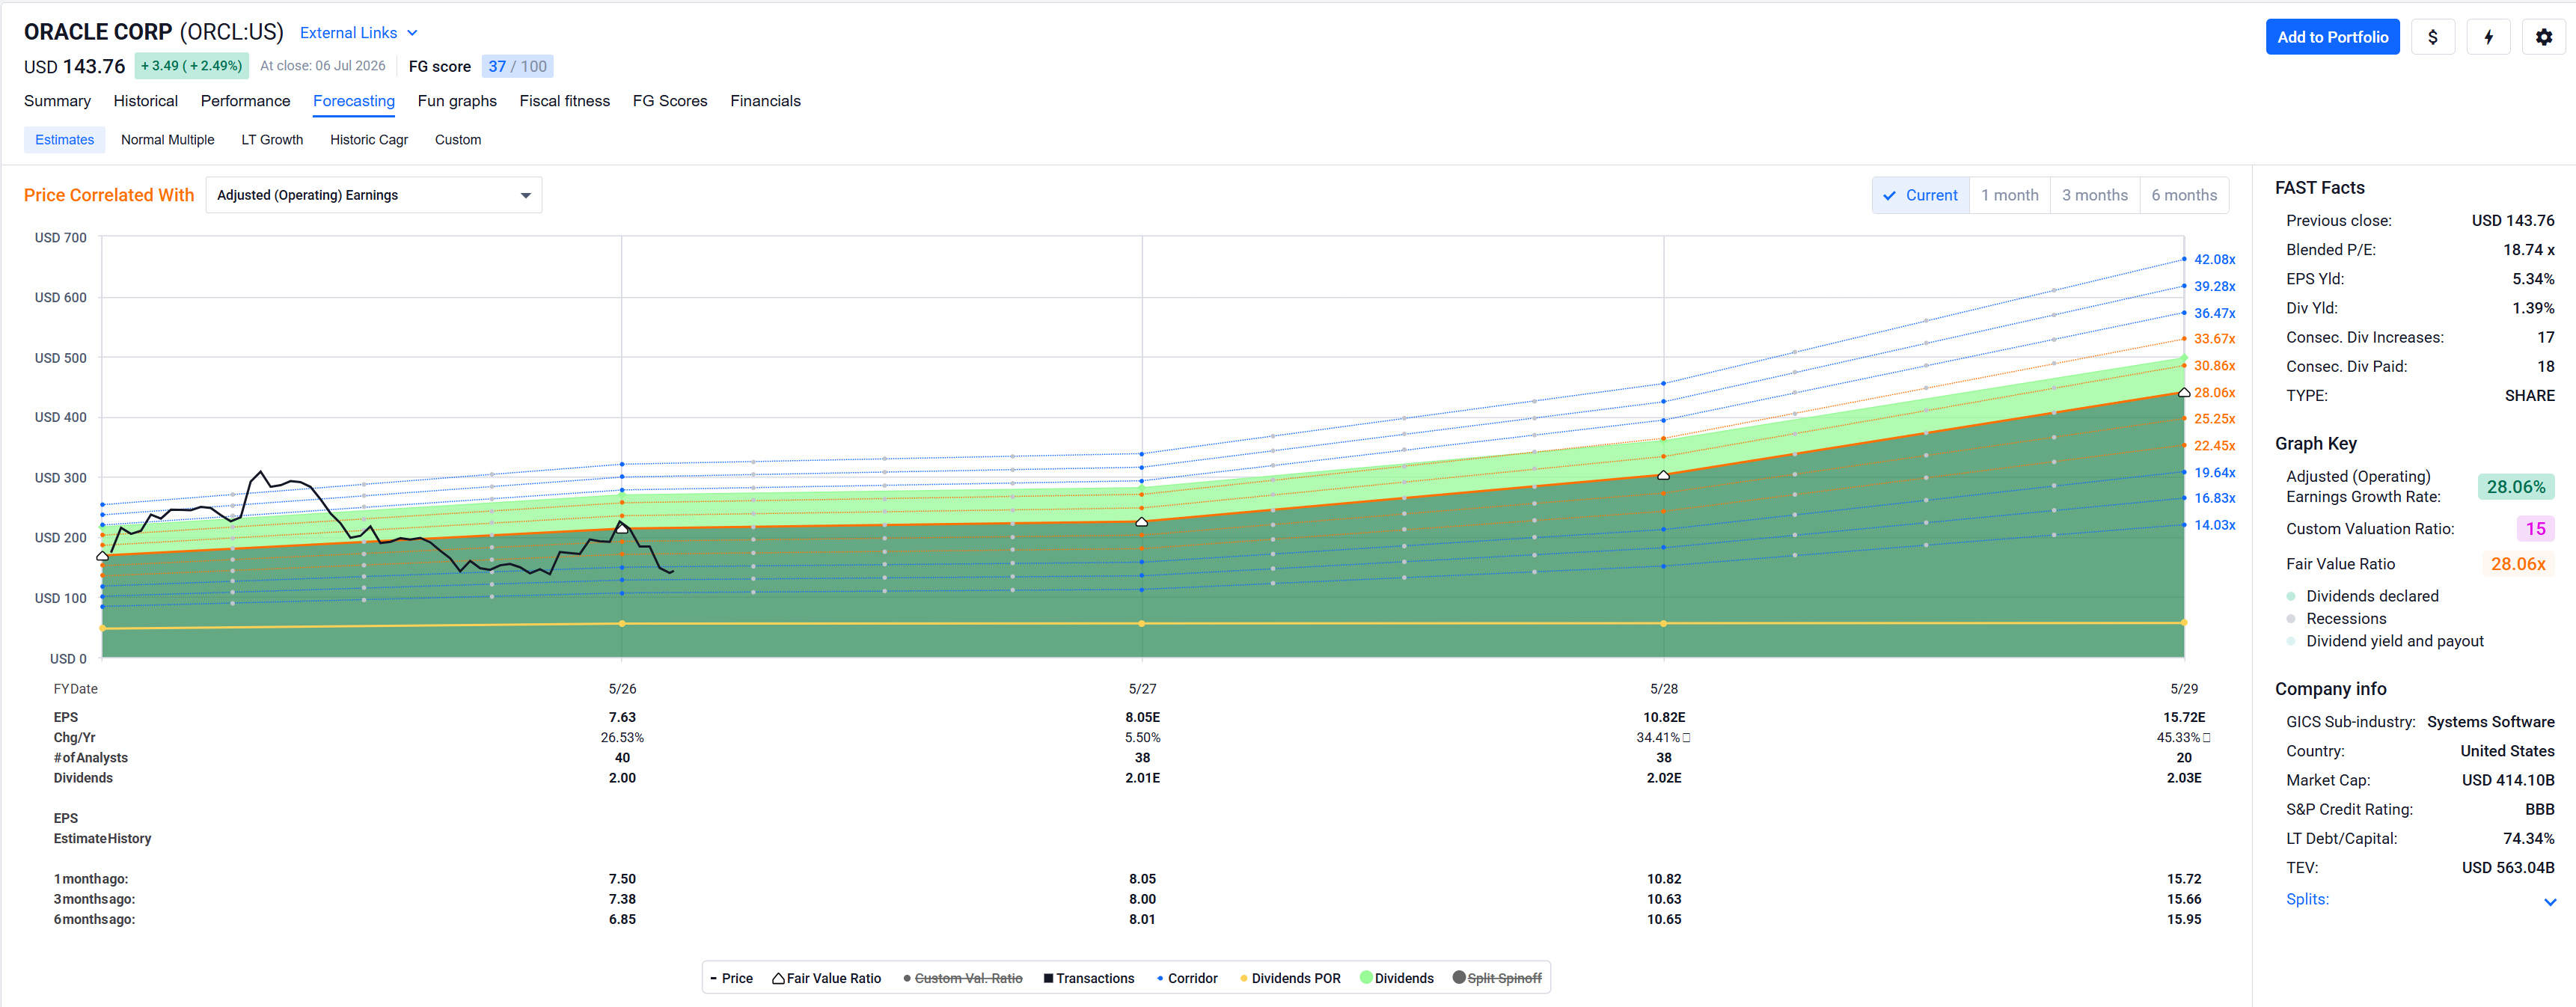Select the Normal Multiple sub-tab
The height and width of the screenshot is (1007, 2576).
pyautogui.click(x=168, y=140)
